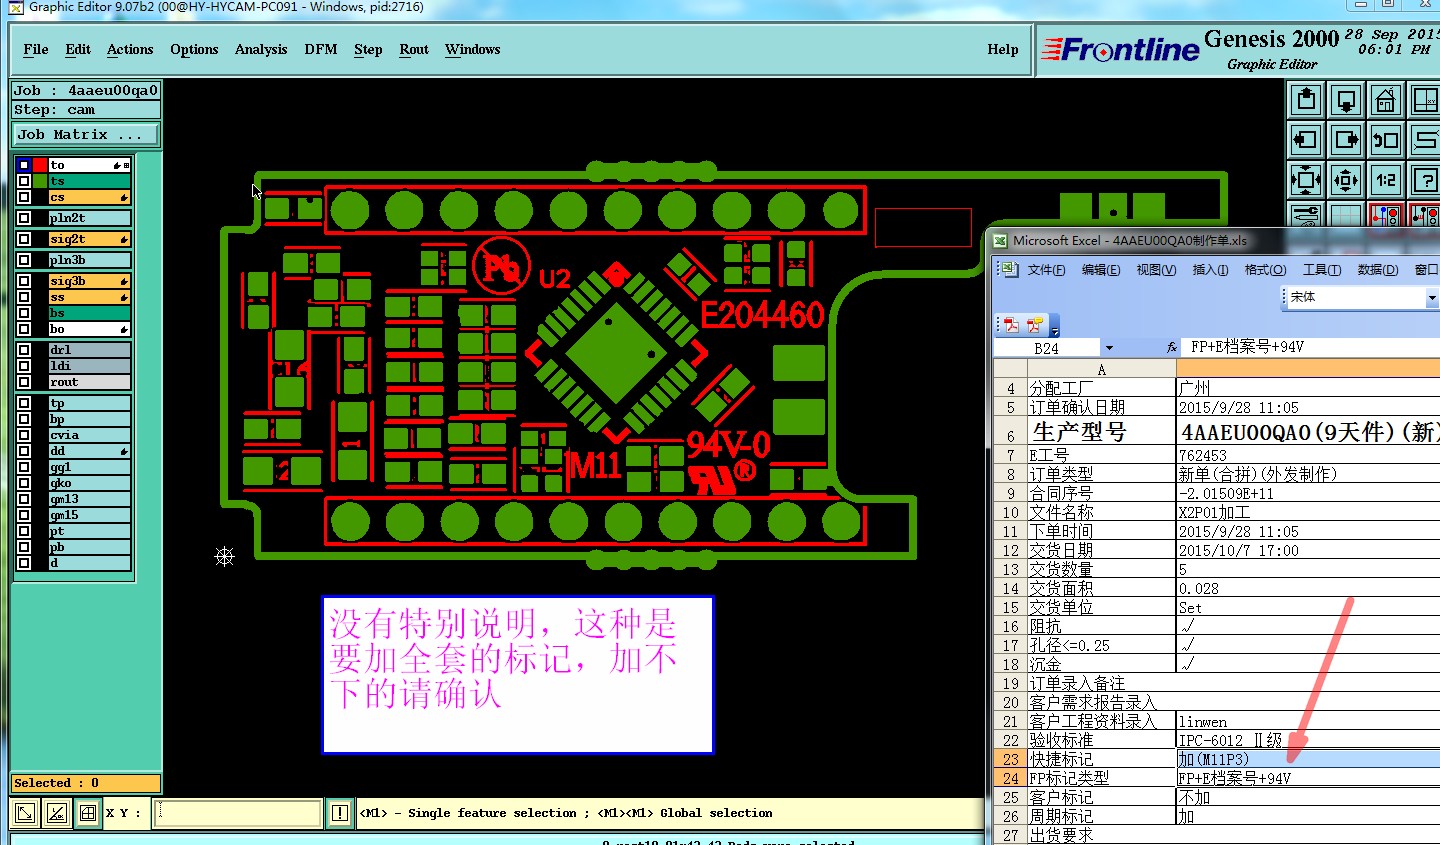Viewport: 1440px width, 845px height.
Task: Click the pan down view icon
Action: (1346, 100)
